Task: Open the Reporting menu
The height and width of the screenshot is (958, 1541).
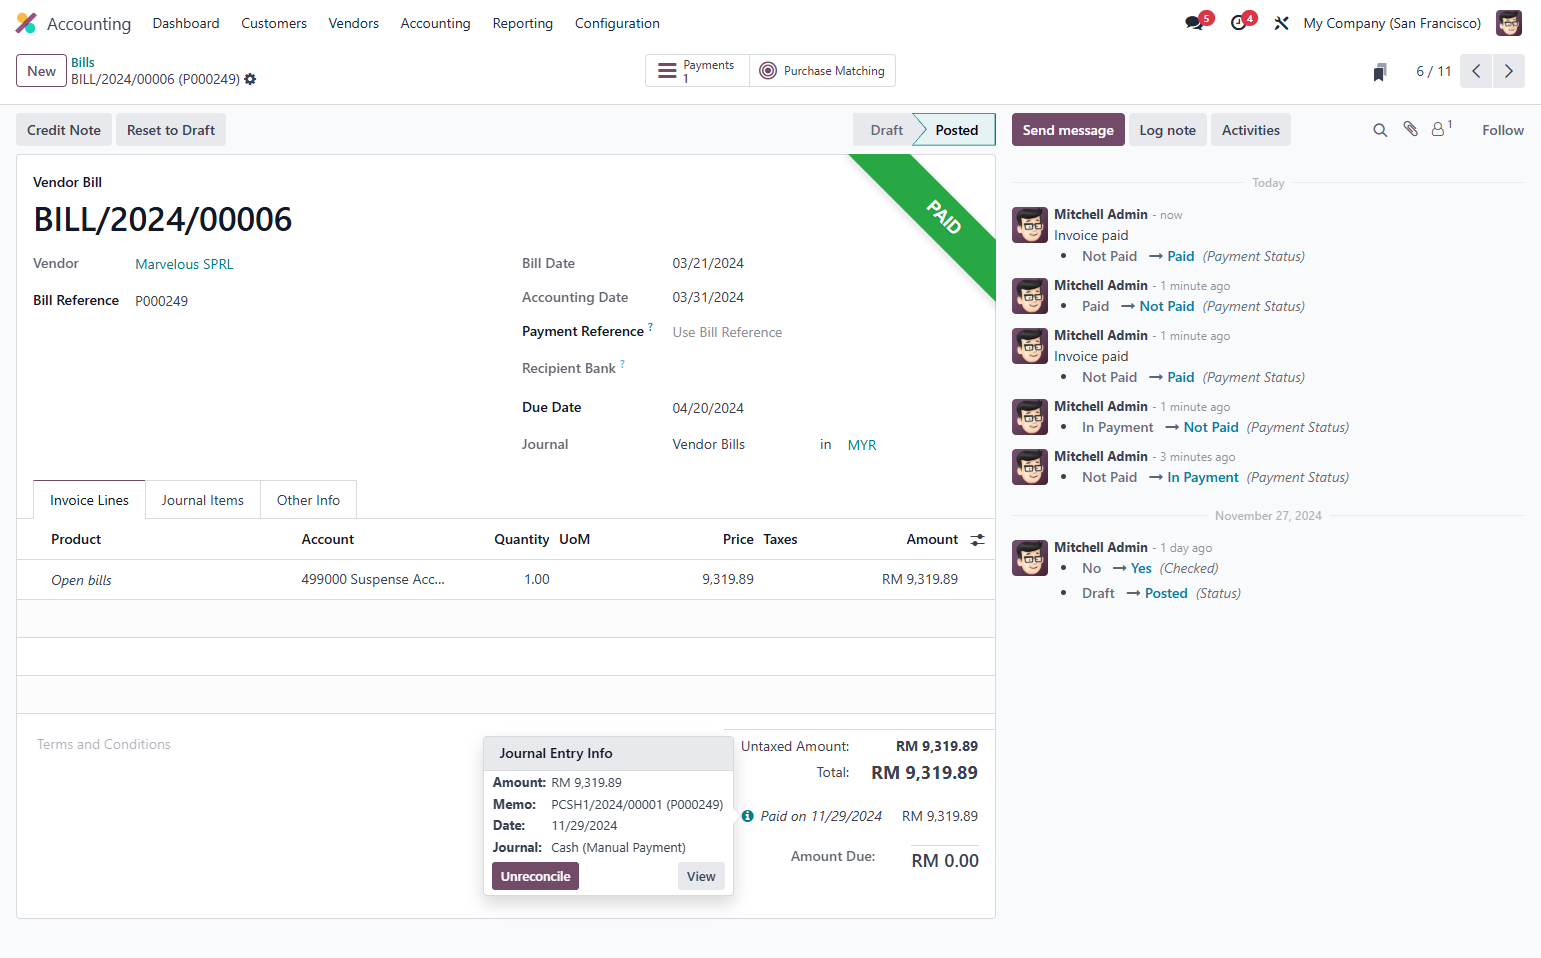Action: pos(522,23)
